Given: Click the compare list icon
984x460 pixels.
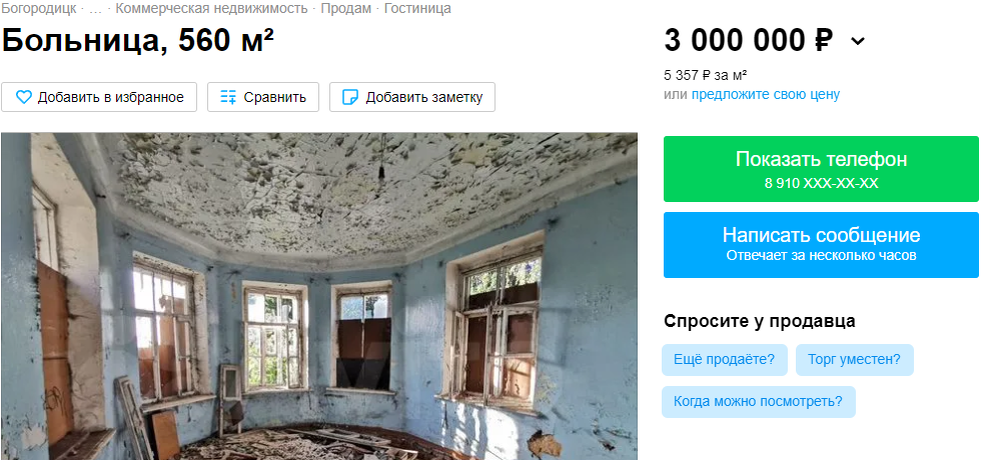Looking at the screenshot, I should (228, 97).
